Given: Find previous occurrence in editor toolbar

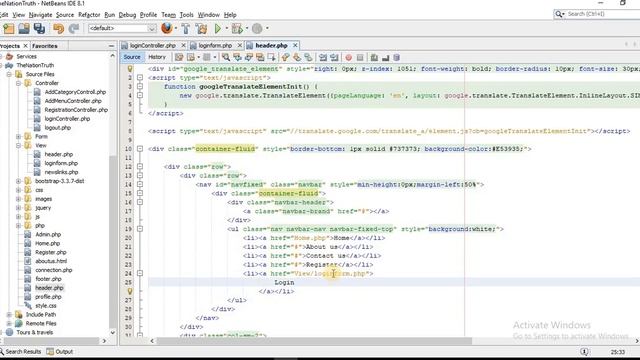Looking at the screenshot, I should pyautogui.click(x=237, y=57).
